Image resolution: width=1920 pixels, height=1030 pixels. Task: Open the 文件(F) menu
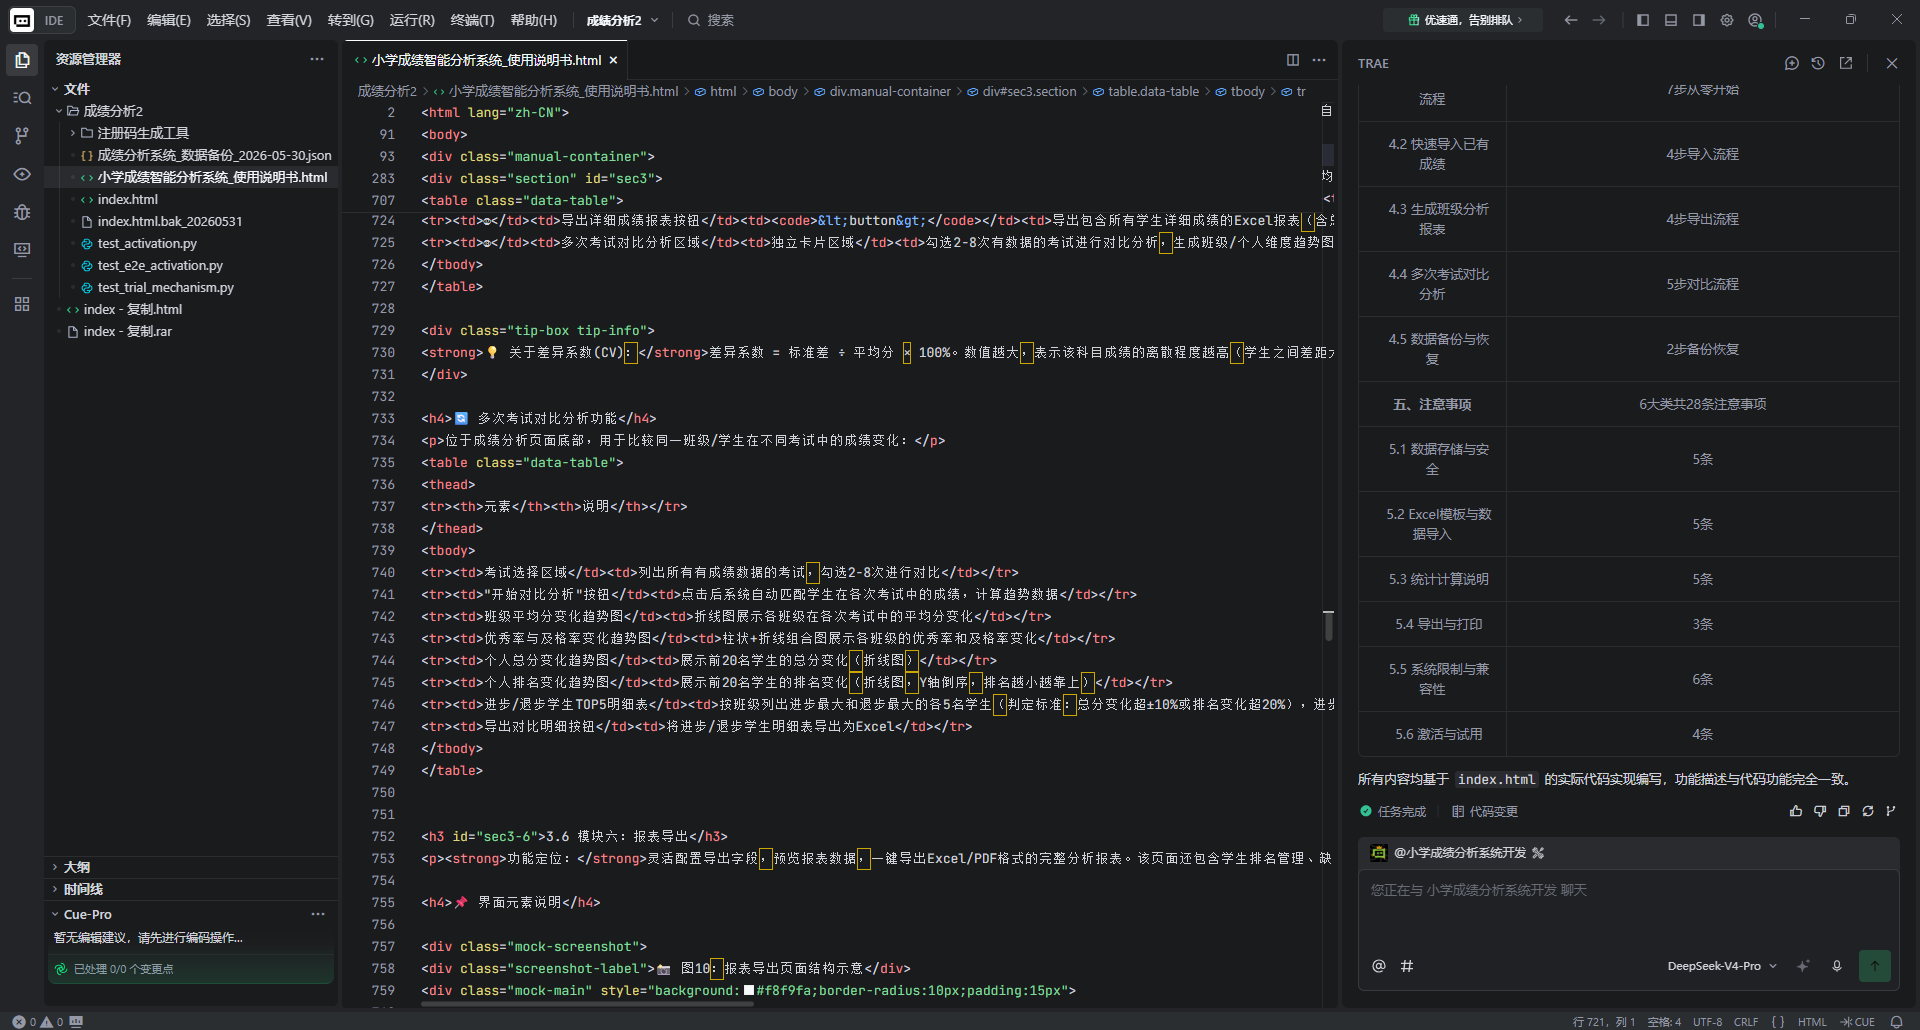click(x=109, y=20)
